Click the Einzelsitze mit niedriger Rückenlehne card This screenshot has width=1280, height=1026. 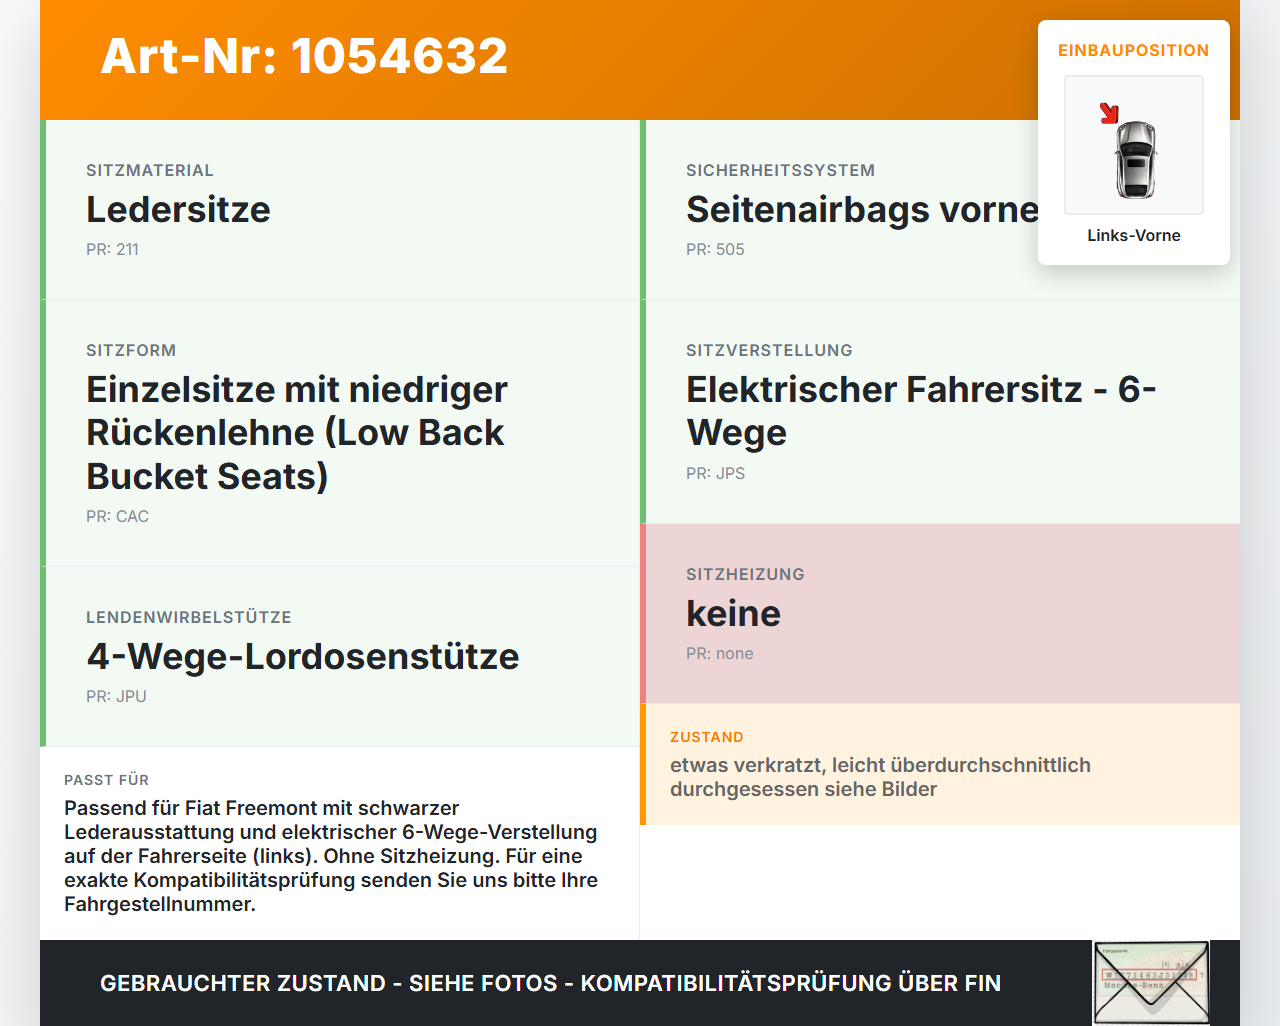(340, 433)
